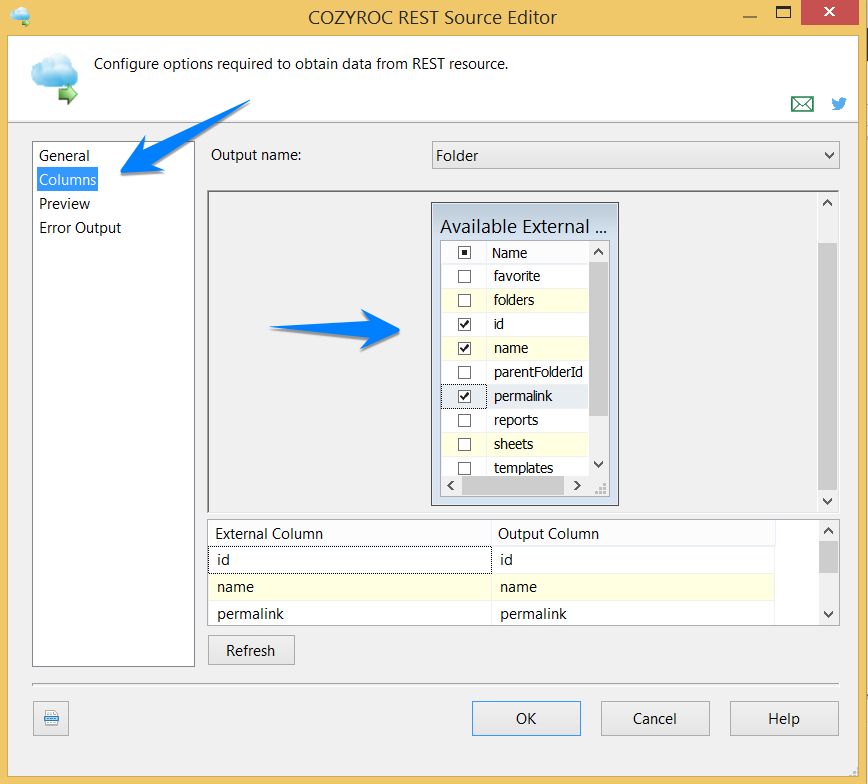
Task: Select the id External Column cell
Action: click(350, 560)
